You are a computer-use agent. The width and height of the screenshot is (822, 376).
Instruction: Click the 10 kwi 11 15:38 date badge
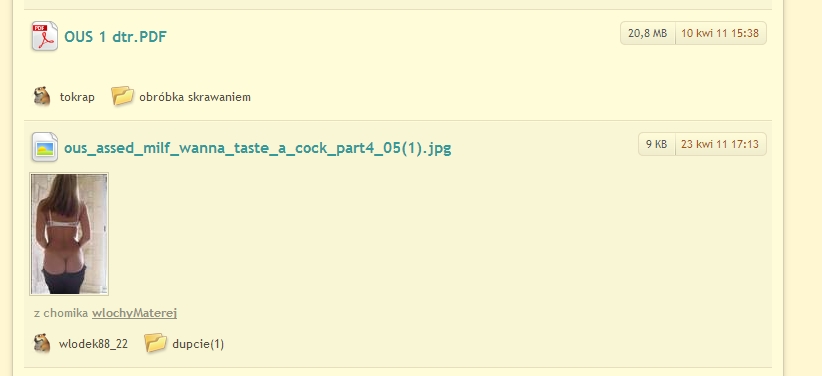point(720,33)
